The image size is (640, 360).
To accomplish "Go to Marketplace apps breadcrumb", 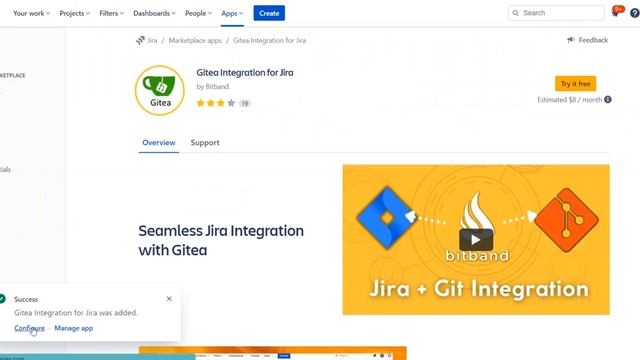I will pyautogui.click(x=195, y=40).
